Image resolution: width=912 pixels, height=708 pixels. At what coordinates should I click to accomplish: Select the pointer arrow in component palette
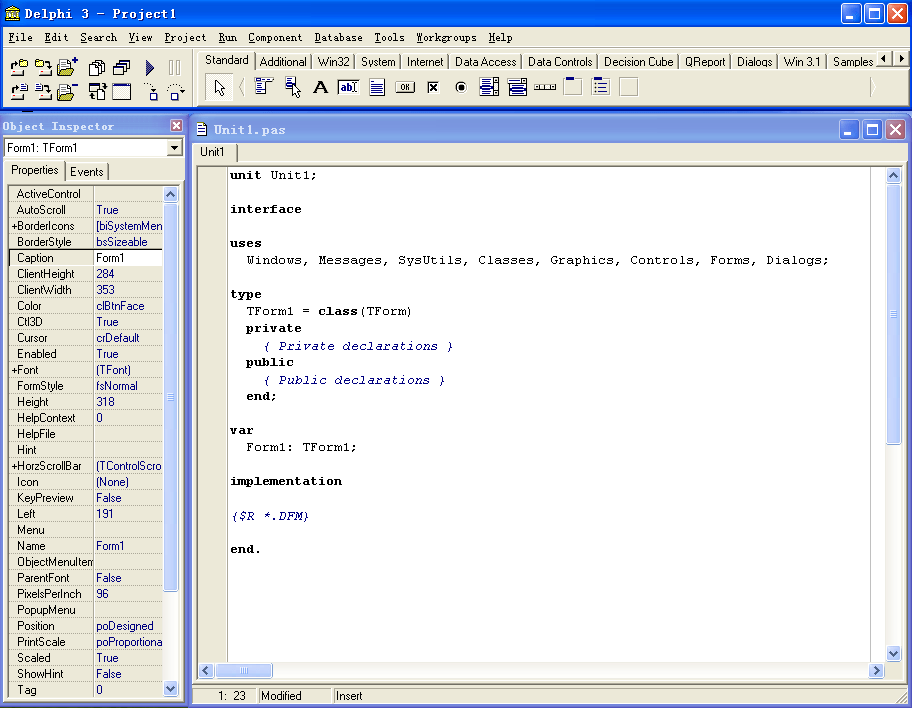click(219, 87)
